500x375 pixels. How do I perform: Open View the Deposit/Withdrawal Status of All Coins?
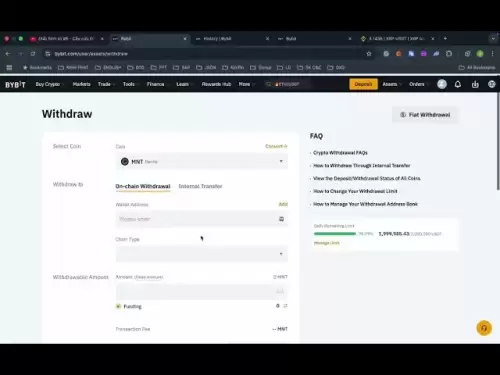pos(367,179)
